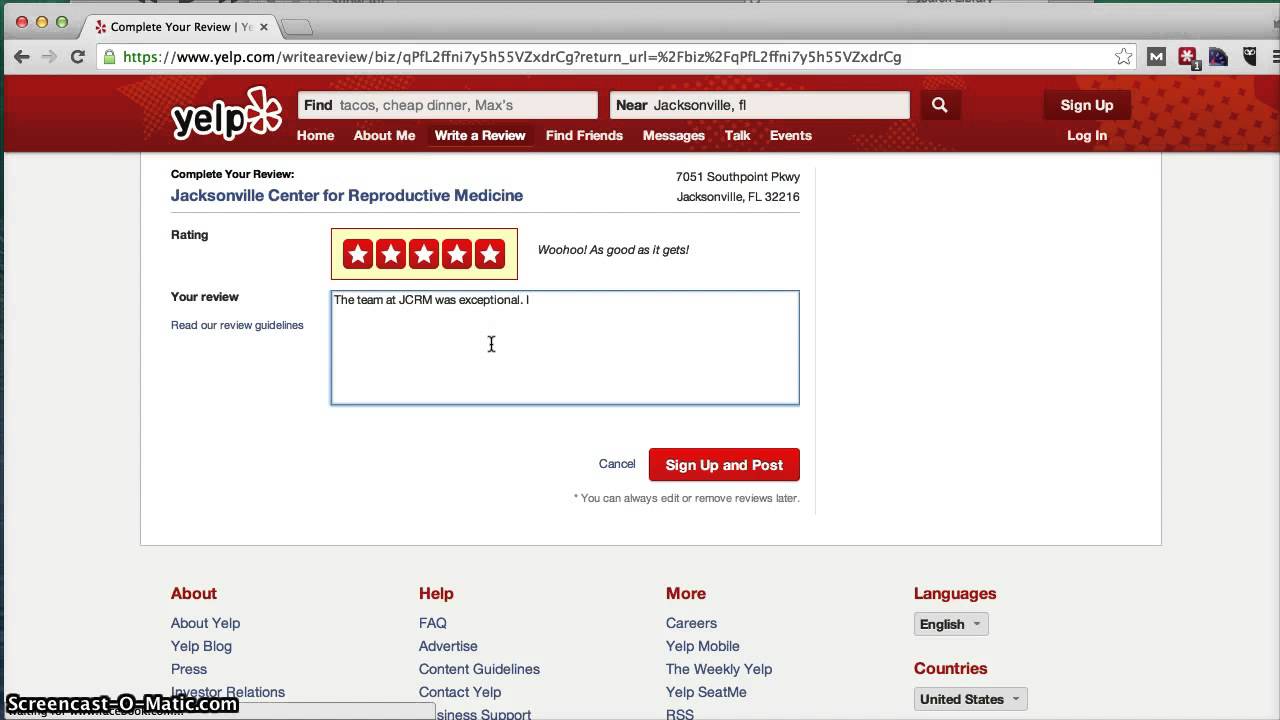
Task: Click inside the review text area
Action: 565,348
